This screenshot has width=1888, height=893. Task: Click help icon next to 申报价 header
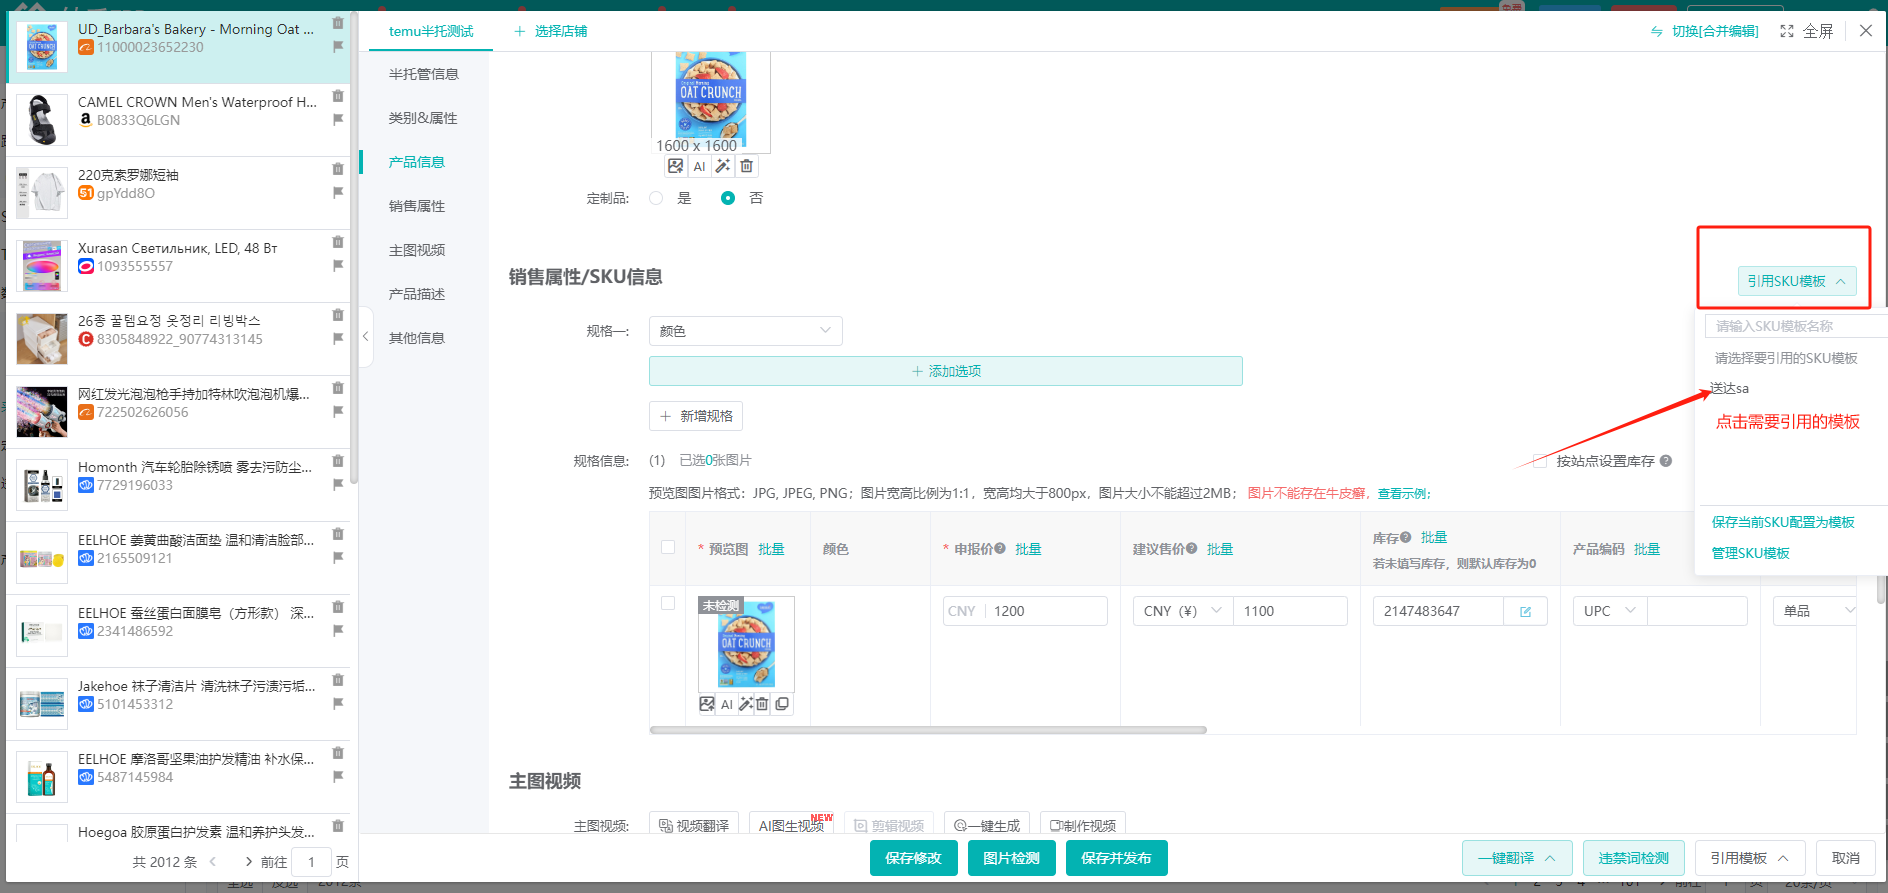tap(1000, 548)
